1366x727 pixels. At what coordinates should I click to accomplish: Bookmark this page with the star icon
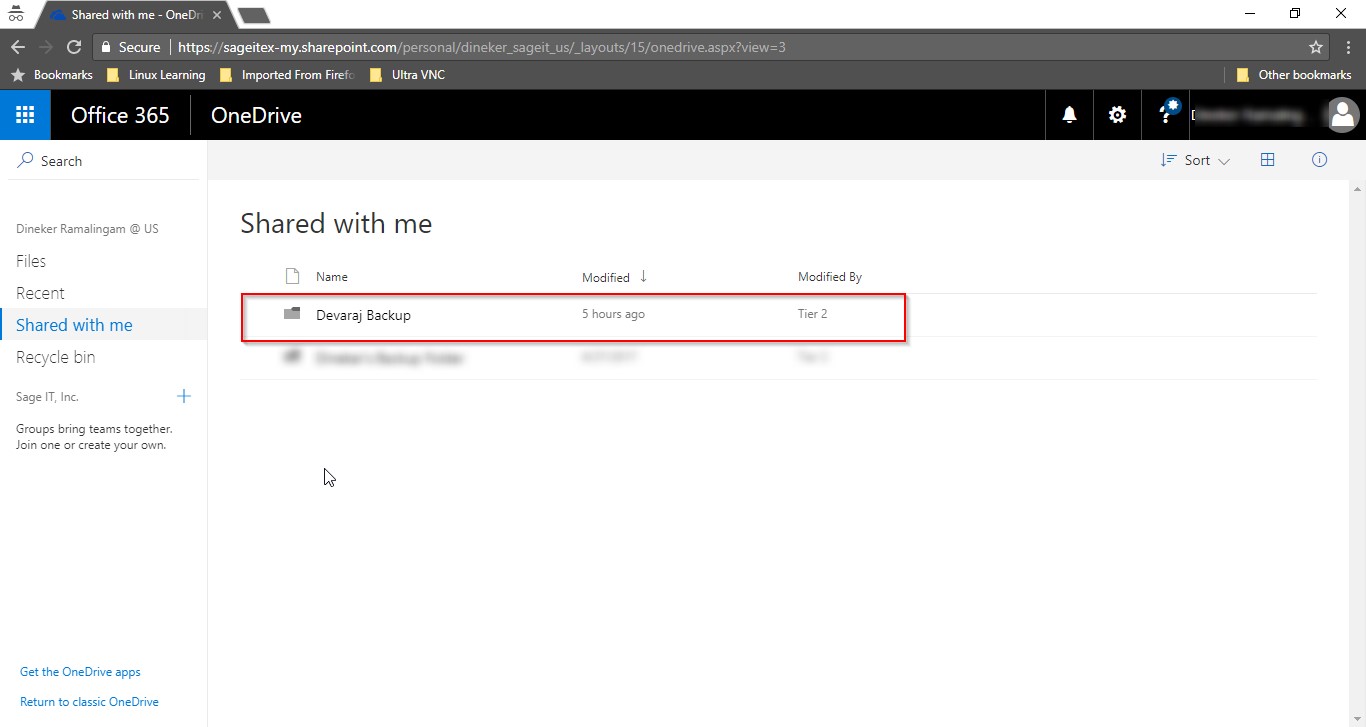coord(1316,47)
